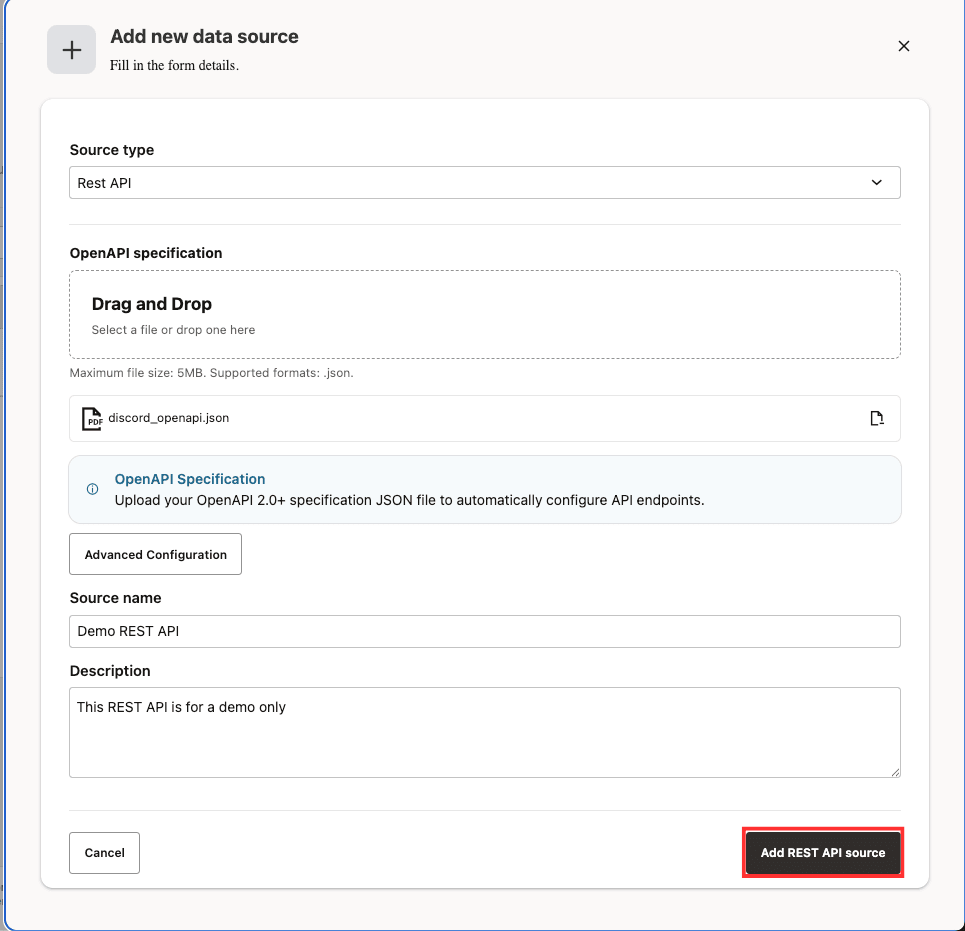The image size is (965, 931).
Task: Click the plus icon in the dialog header
Action: [x=71, y=49]
